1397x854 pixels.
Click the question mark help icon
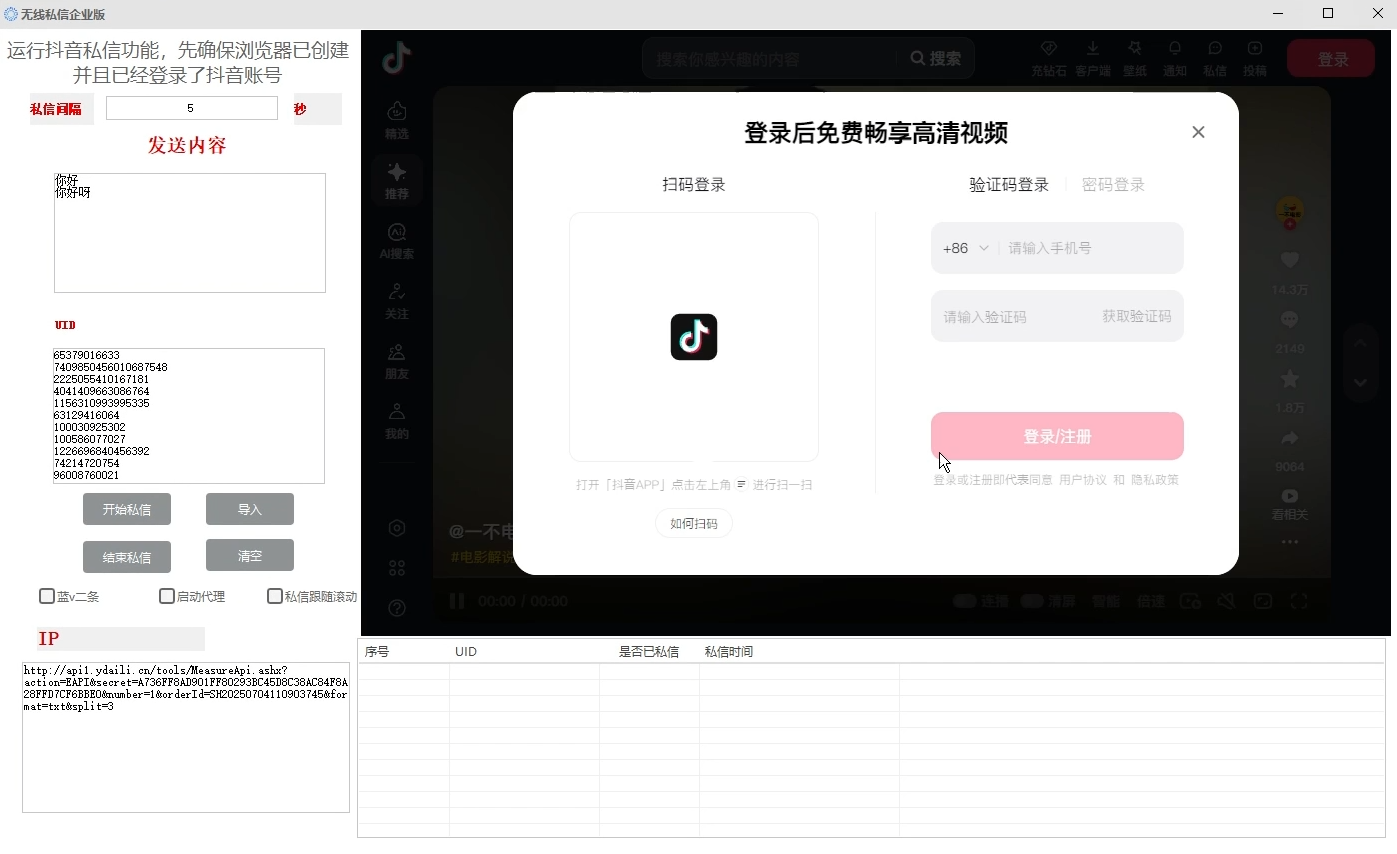pyautogui.click(x=397, y=608)
